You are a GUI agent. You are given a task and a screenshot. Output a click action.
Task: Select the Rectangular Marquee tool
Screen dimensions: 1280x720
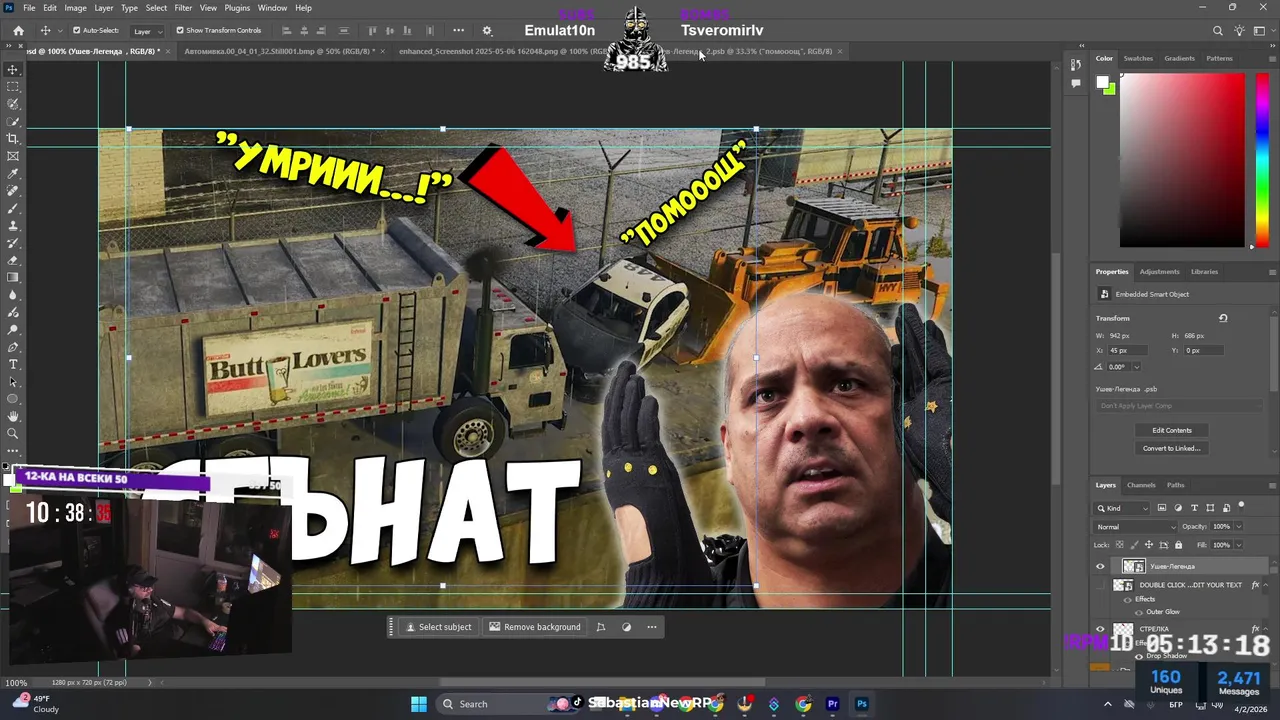13,87
